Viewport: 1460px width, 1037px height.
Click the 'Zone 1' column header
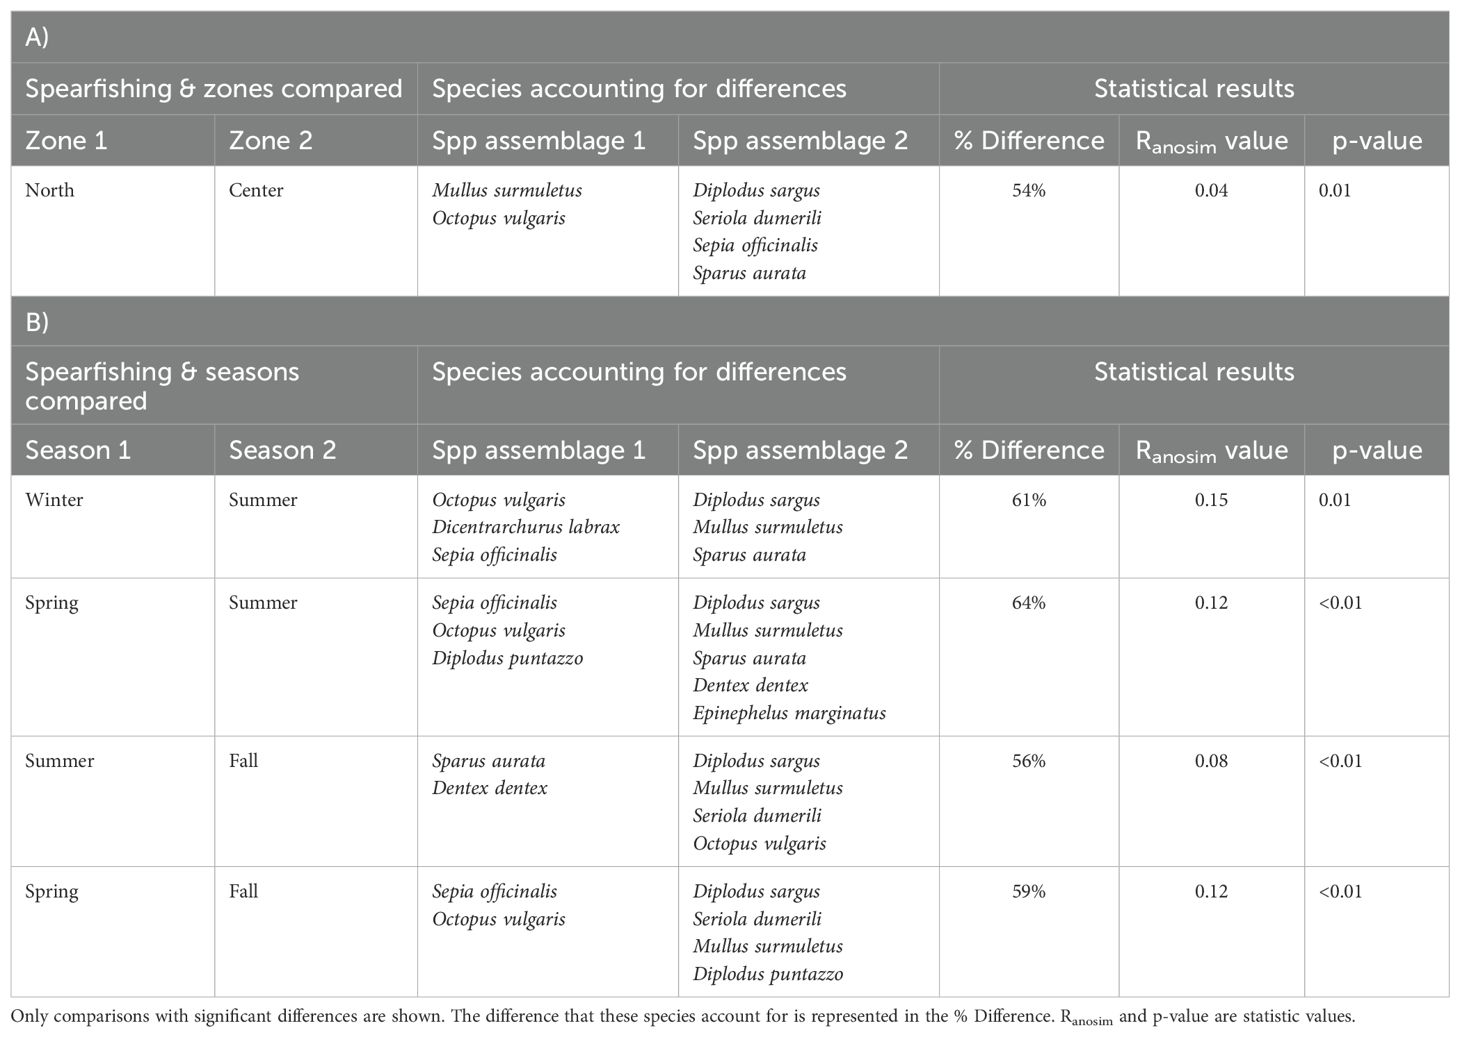click(66, 141)
